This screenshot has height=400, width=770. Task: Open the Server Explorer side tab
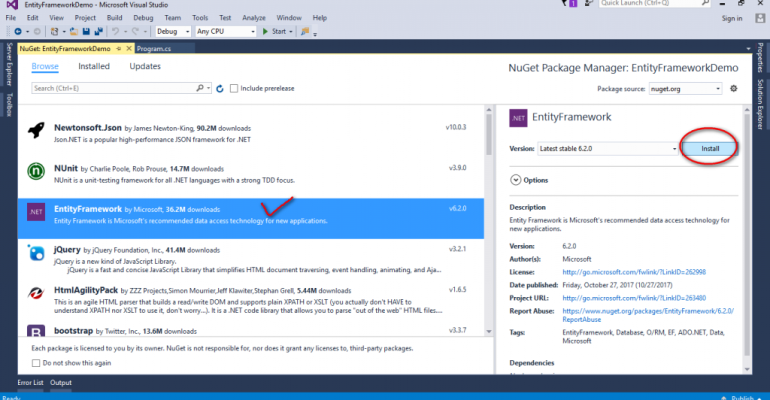9,64
